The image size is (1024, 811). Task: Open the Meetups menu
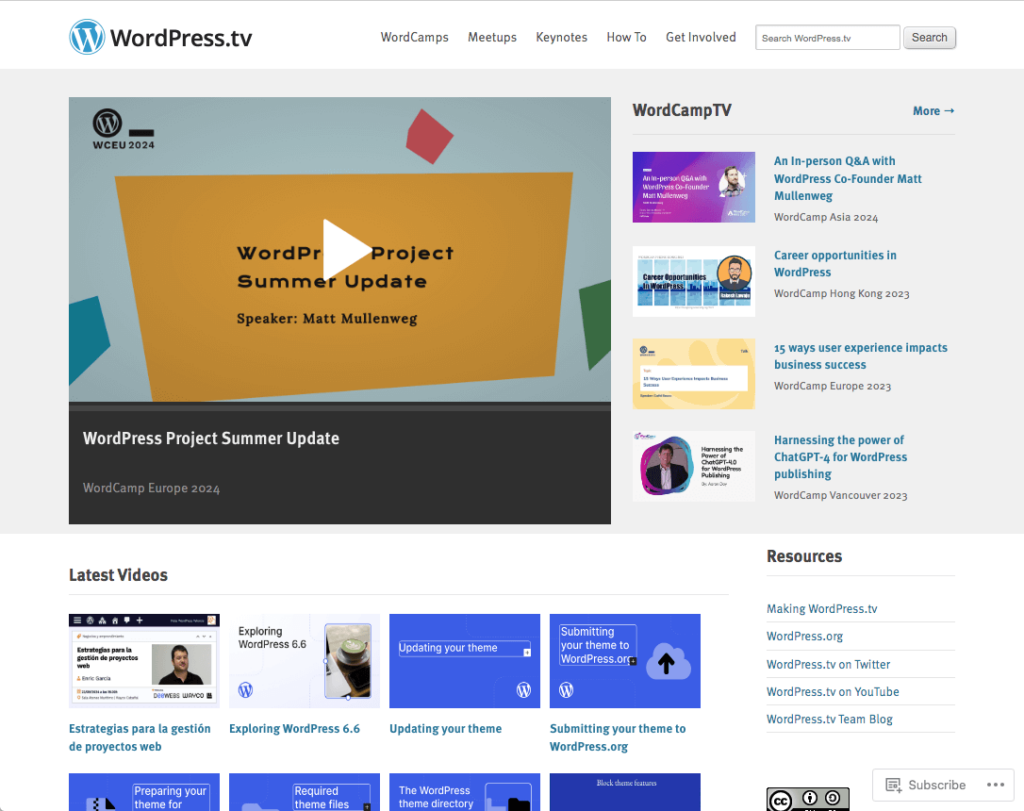coord(492,37)
